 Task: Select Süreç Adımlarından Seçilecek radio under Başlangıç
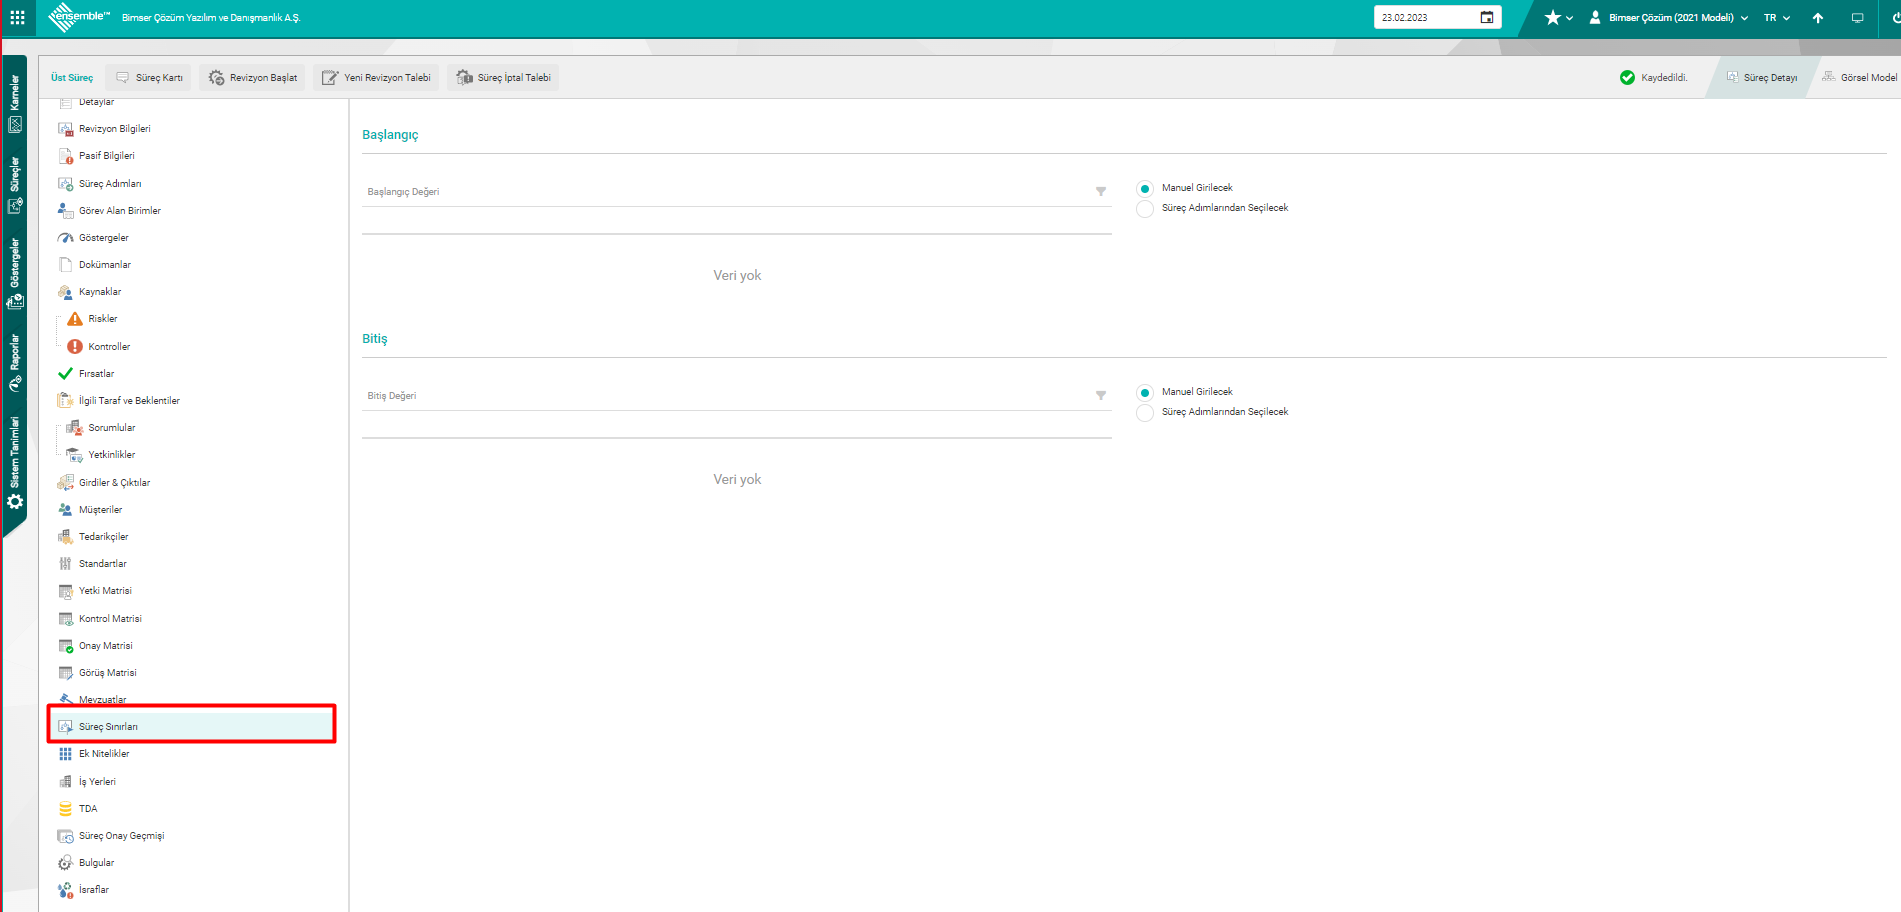[1145, 209]
